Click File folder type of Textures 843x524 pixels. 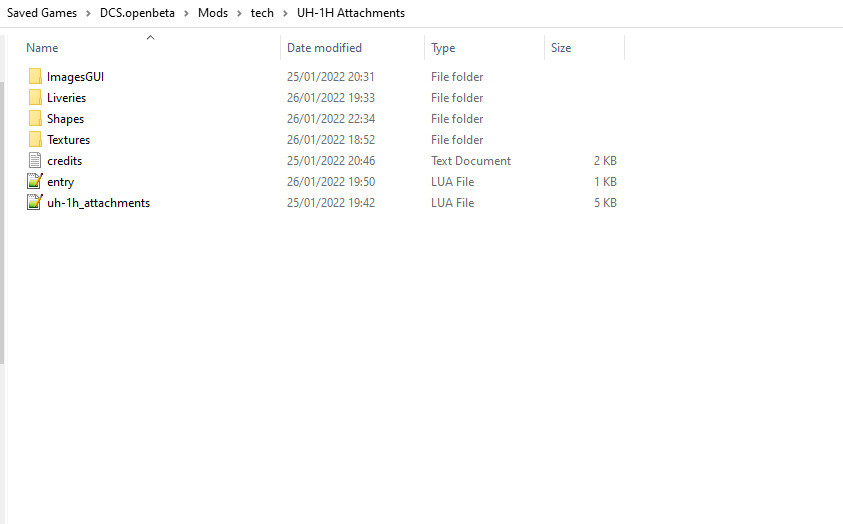coord(457,140)
